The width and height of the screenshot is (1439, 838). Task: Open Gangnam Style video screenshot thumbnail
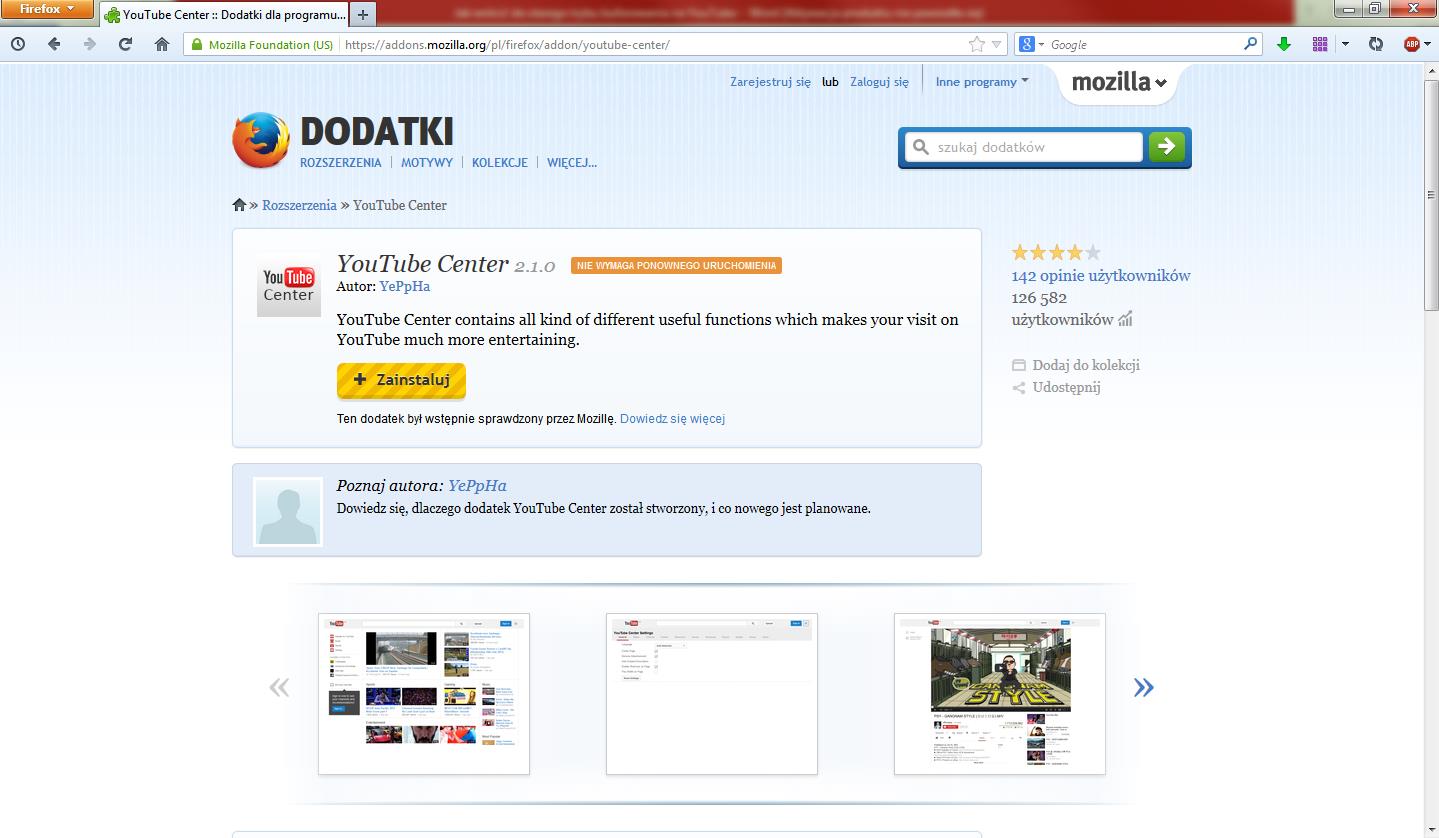tap(1000, 694)
